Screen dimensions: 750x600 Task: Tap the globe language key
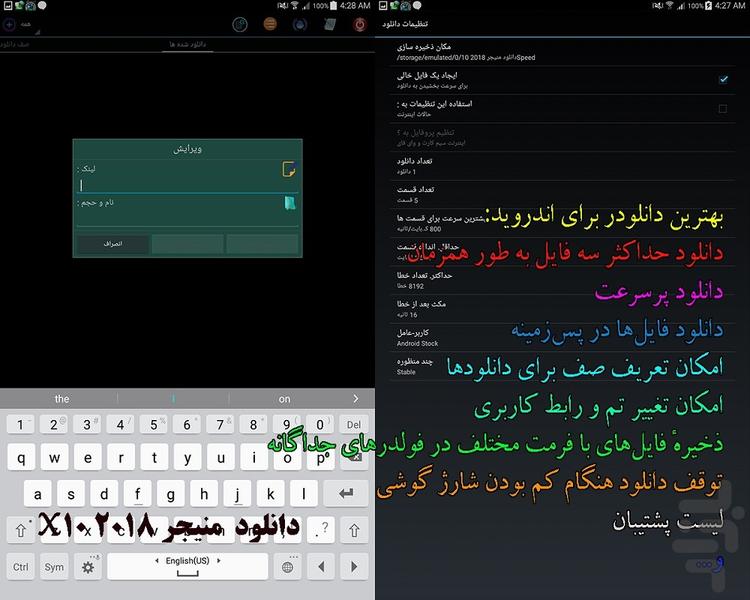tap(287, 567)
